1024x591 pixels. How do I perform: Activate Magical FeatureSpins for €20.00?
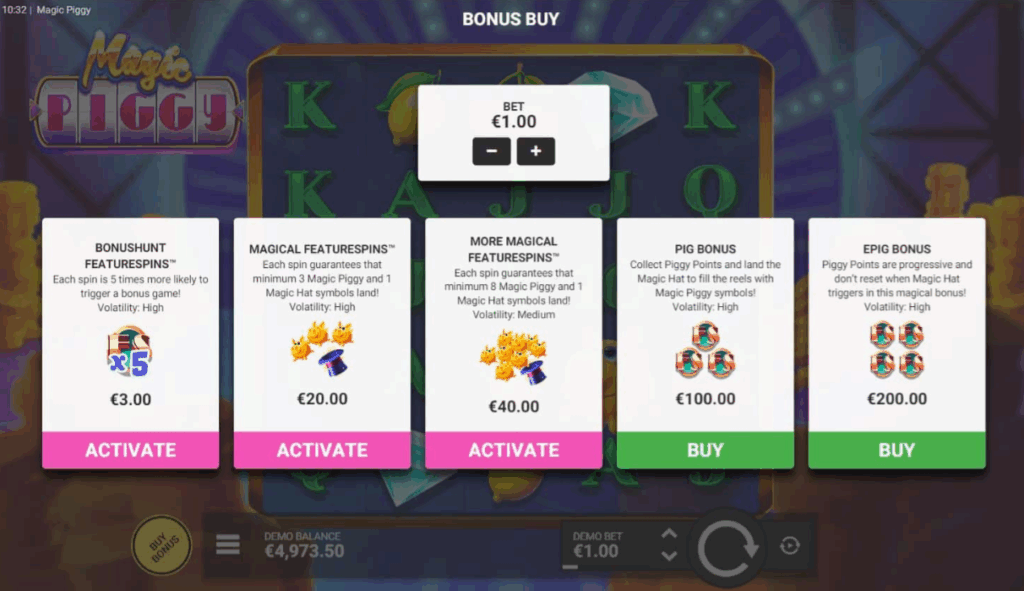[322, 450]
